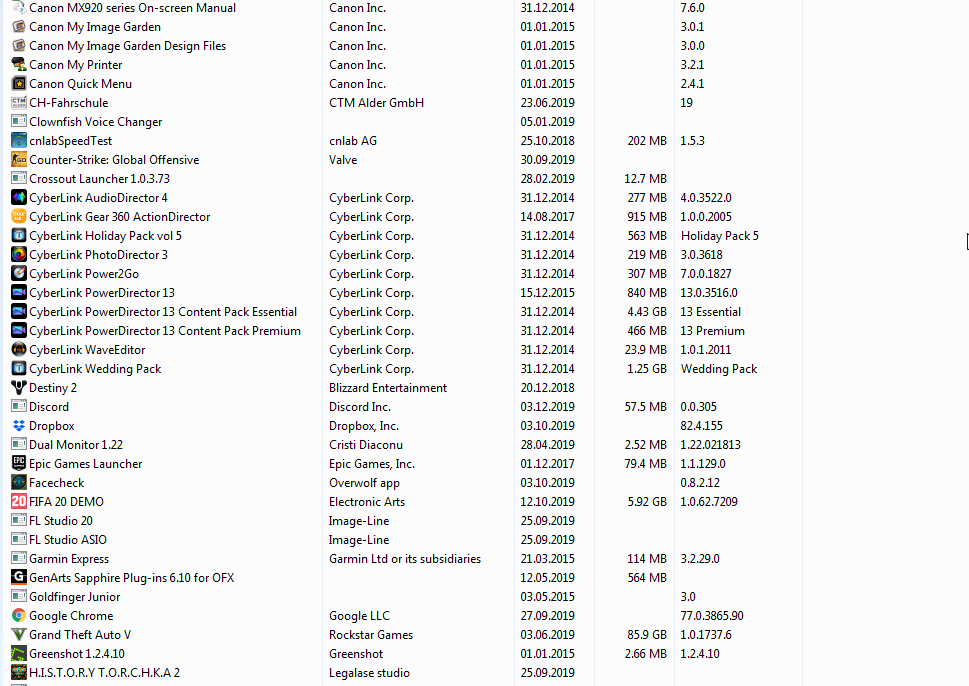Click publisher Rockstar Games
The image size is (969, 686).
pos(371,635)
